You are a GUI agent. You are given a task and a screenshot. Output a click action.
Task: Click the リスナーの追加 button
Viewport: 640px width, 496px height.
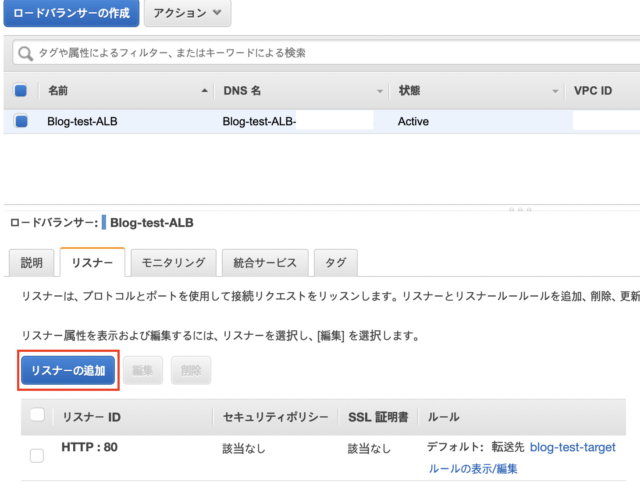68,370
